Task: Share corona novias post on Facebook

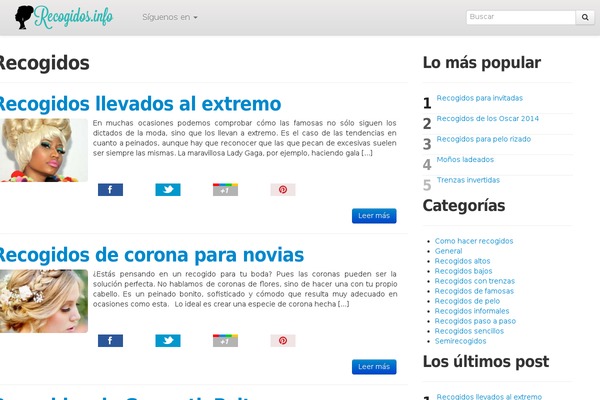Action: (110, 341)
